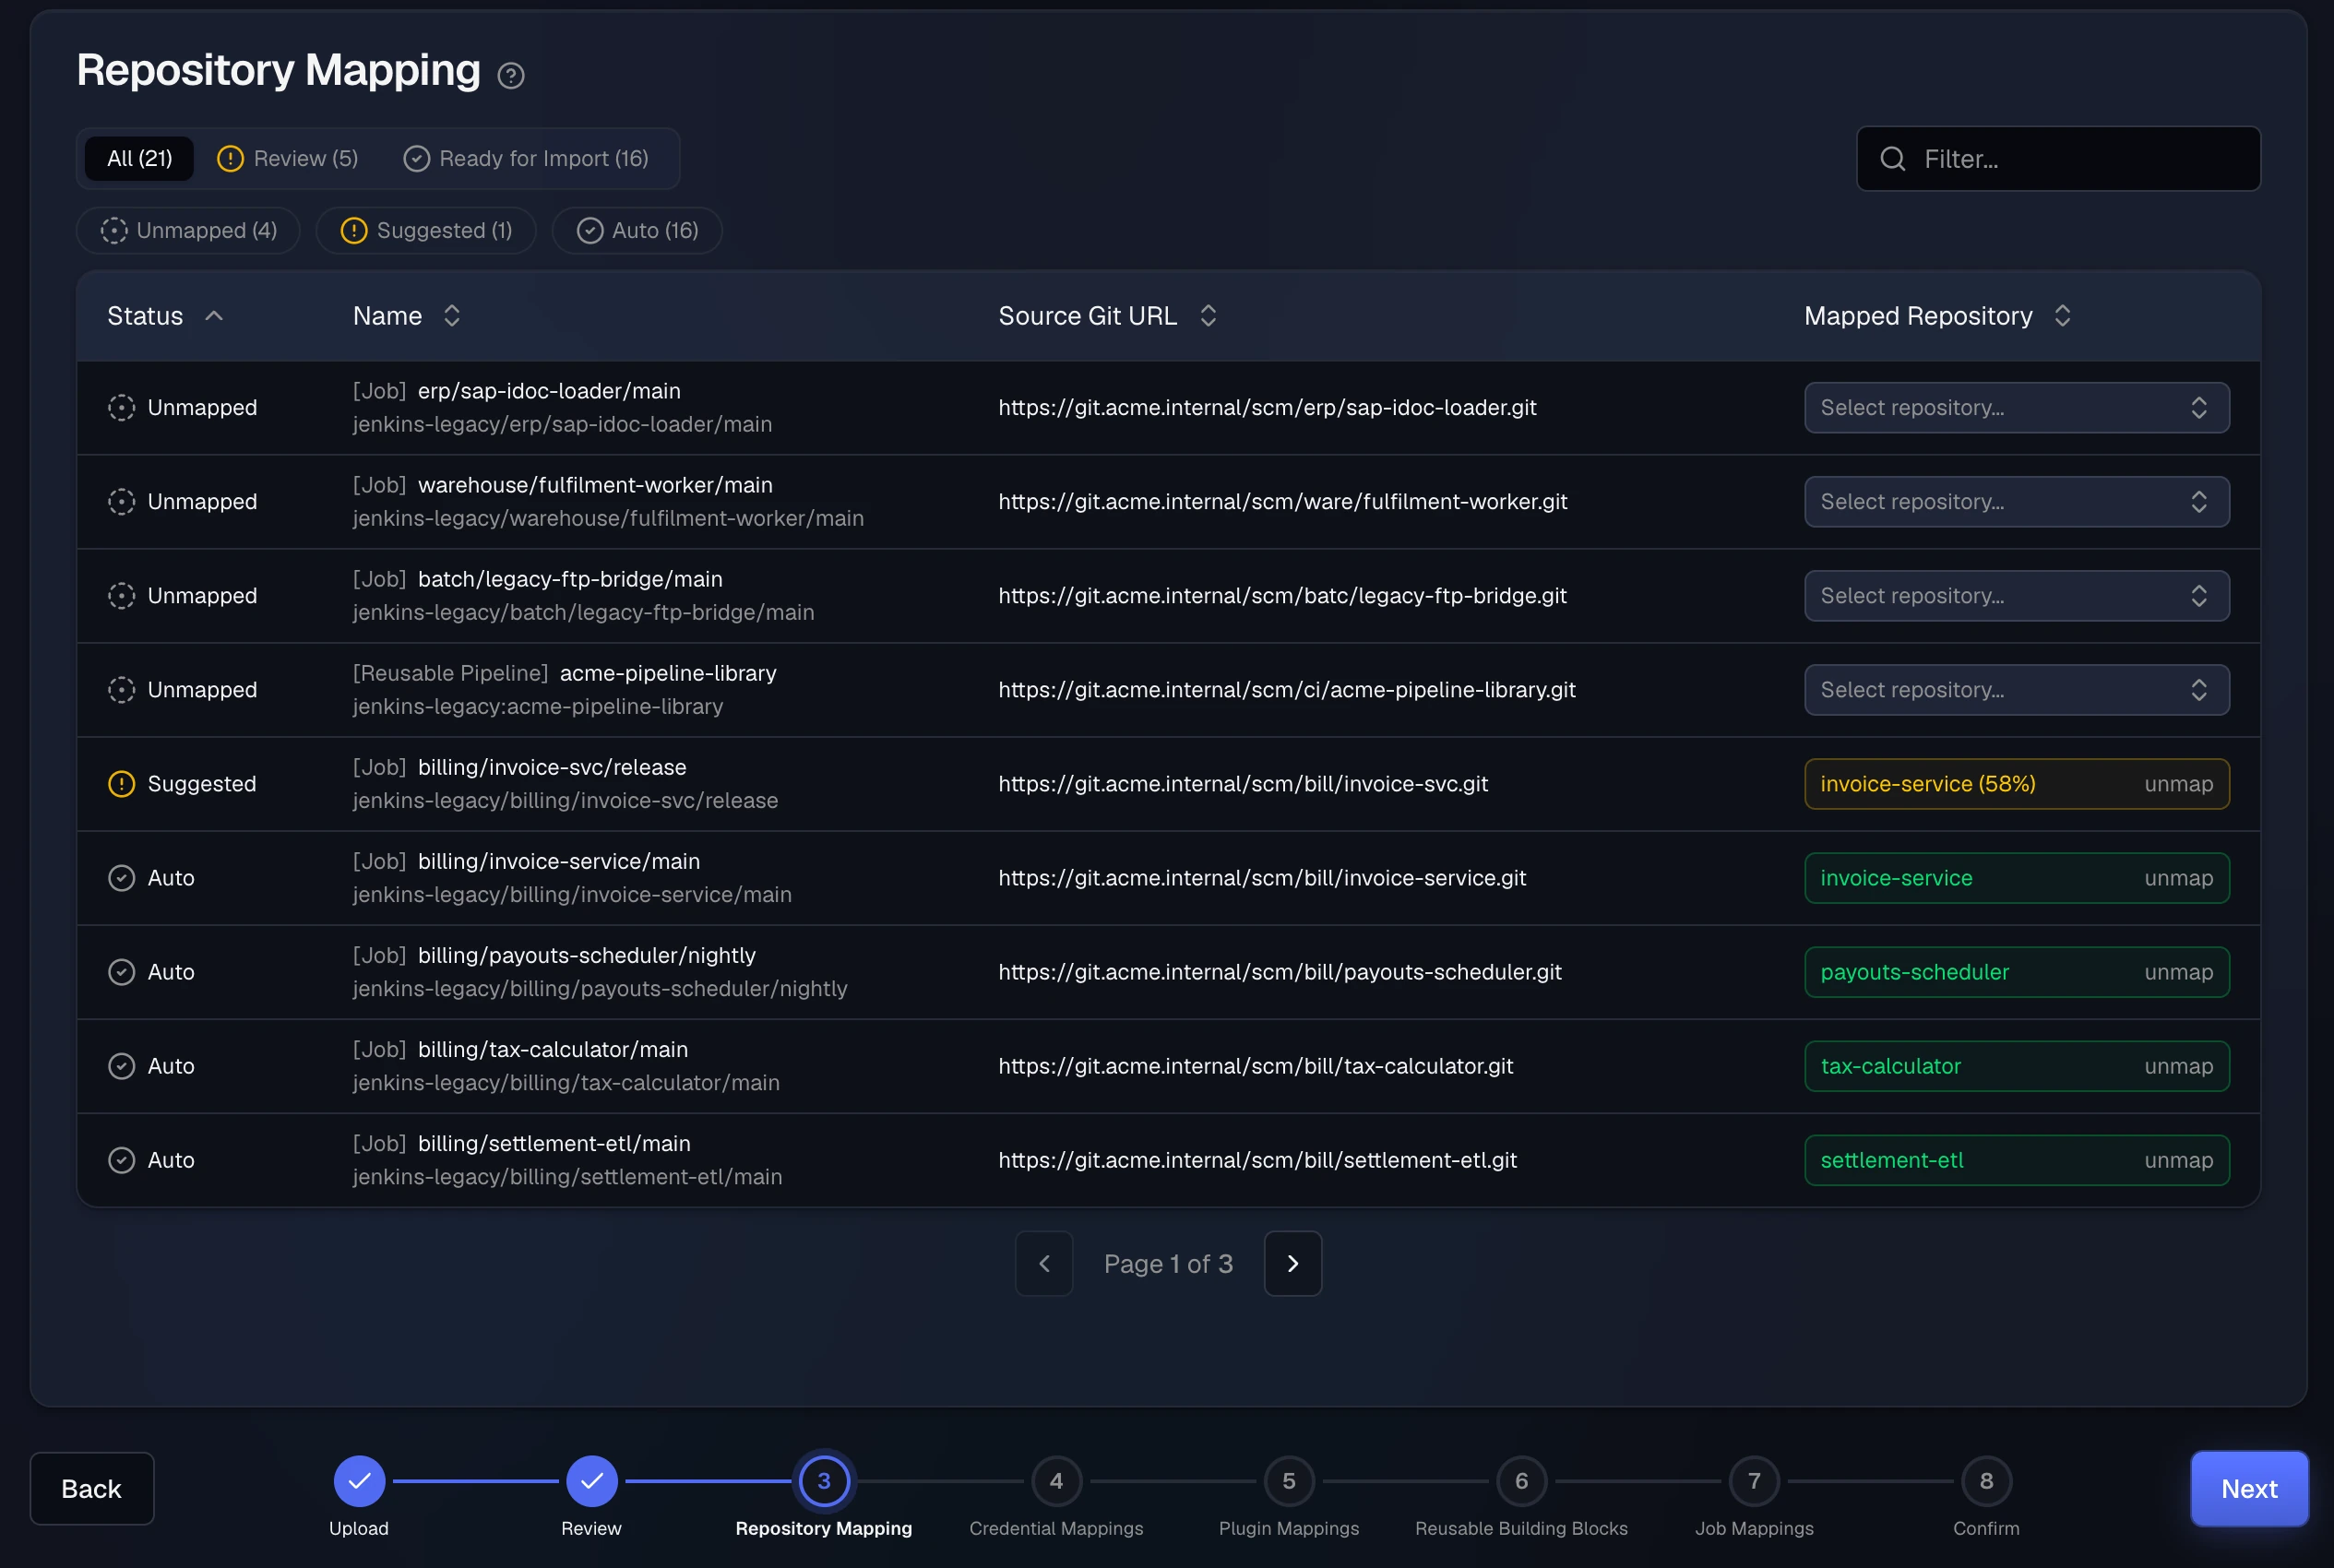Switch to the Review (5) tab
2334x1568 pixels.
pyautogui.click(x=288, y=159)
